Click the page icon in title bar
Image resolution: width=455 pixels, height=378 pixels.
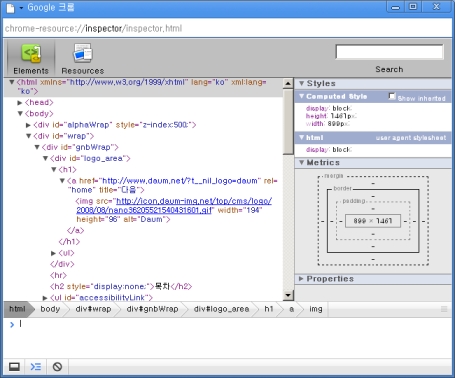coord(10,8)
